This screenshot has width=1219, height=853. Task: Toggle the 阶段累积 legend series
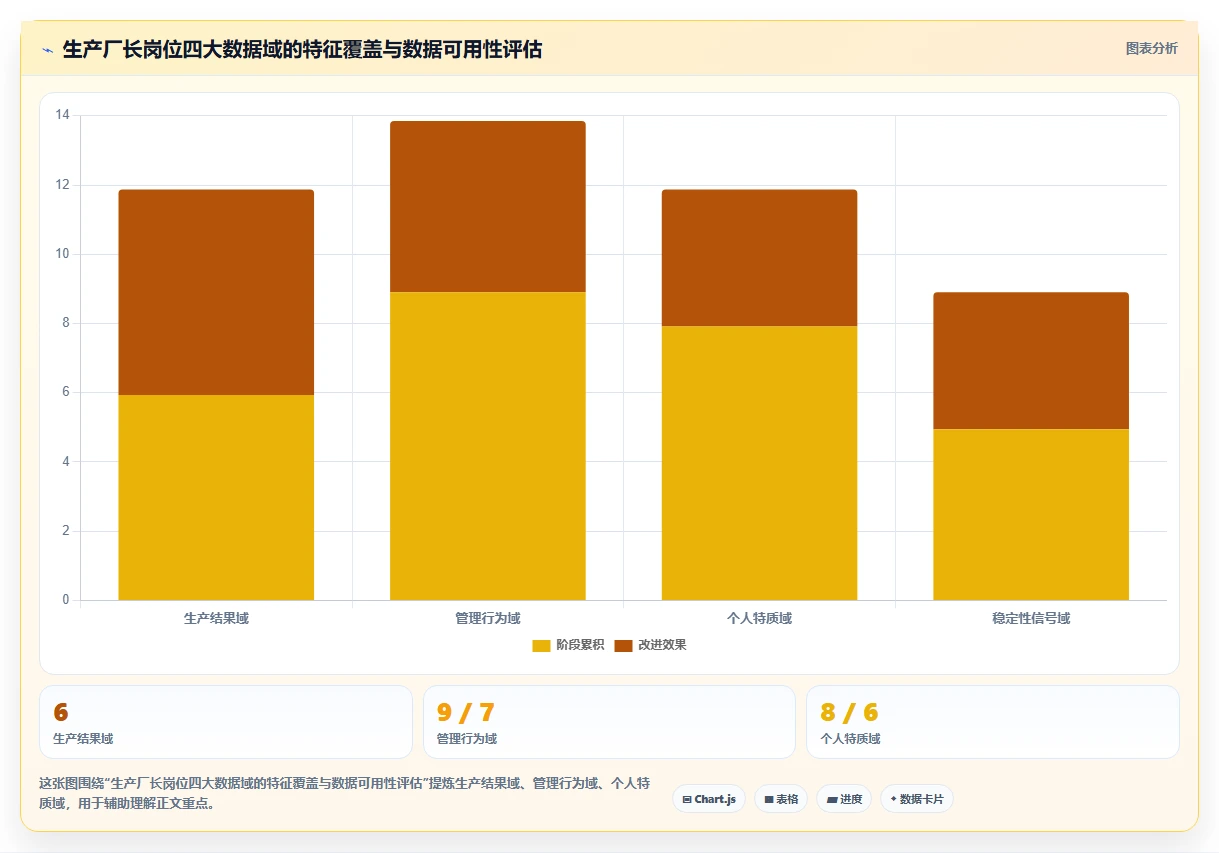[x=568, y=645]
